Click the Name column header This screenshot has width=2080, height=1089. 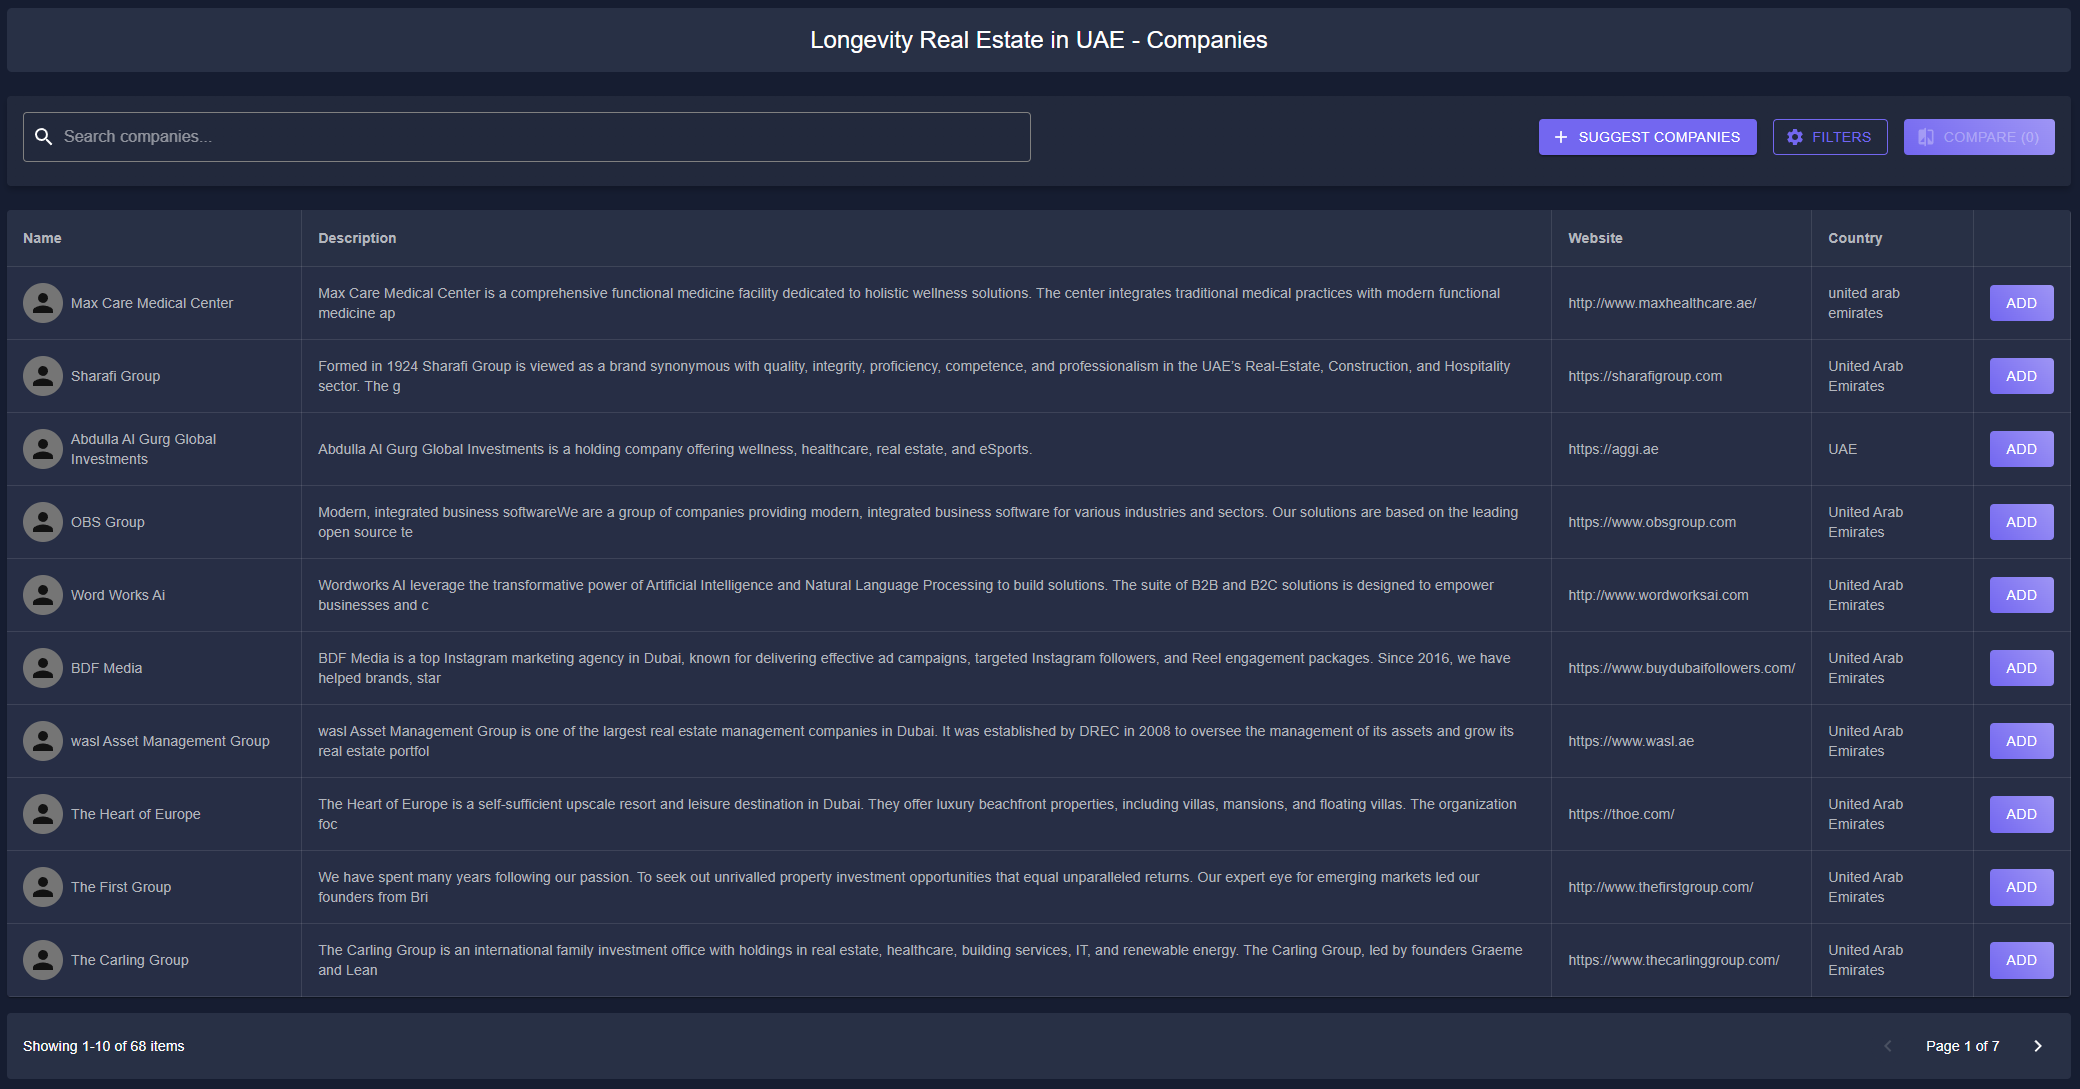coord(42,238)
